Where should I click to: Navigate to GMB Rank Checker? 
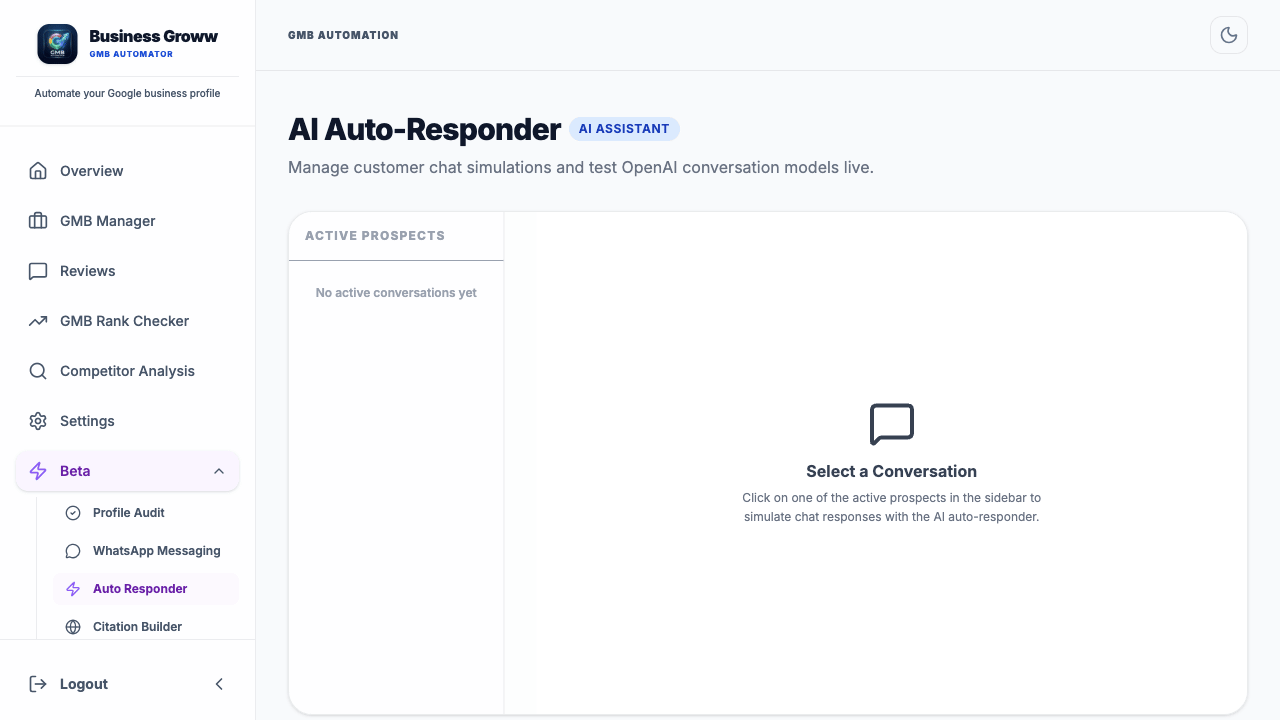[x=127, y=321]
